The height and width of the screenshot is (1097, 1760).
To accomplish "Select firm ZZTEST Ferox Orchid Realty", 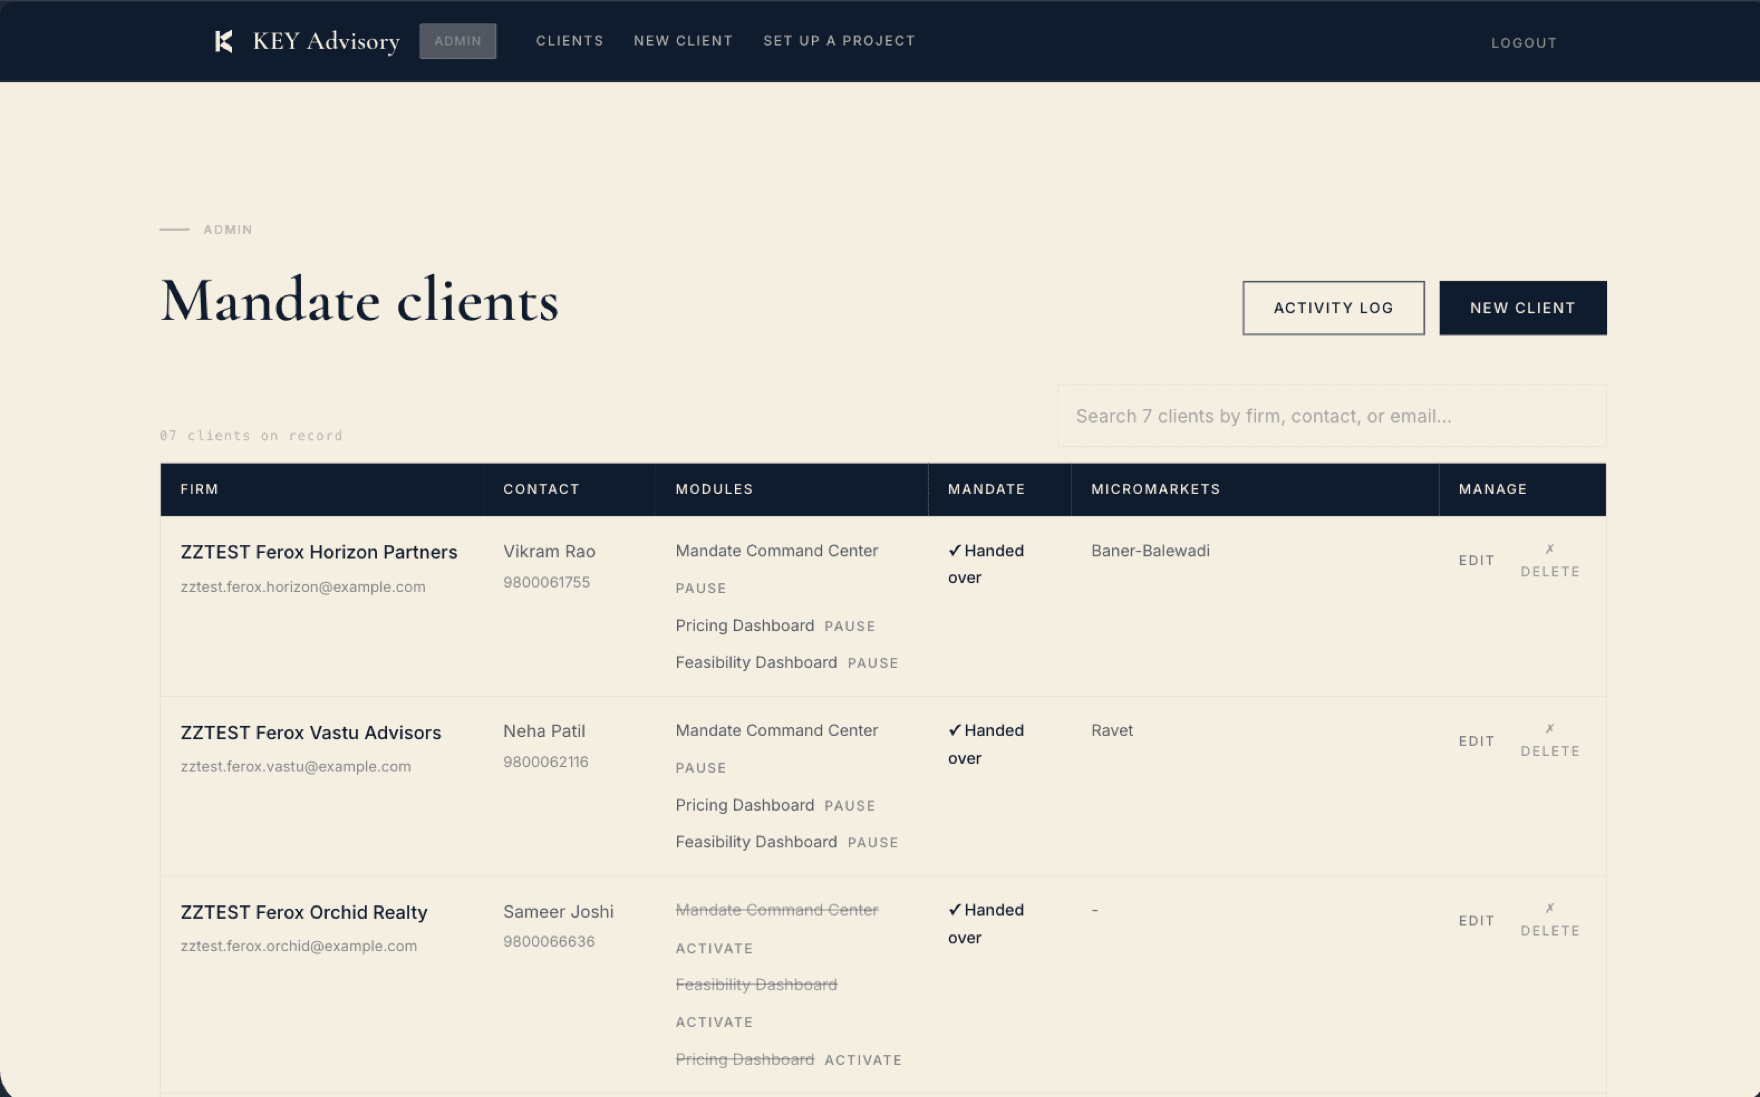I will [304, 912].
